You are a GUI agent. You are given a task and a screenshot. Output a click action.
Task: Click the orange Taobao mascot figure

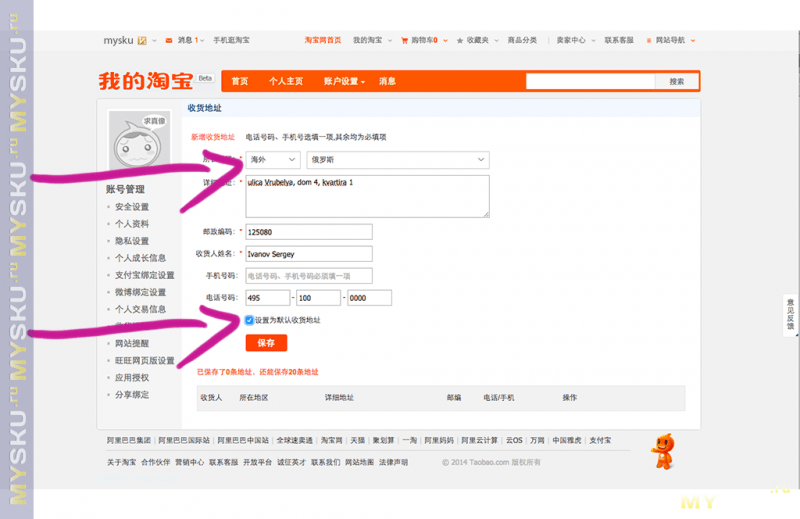click(663, 452)
